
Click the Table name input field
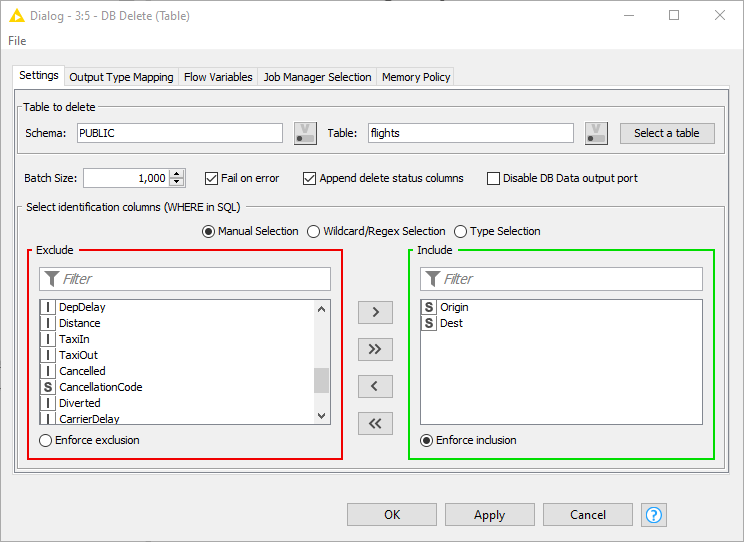tap(471, 133)
